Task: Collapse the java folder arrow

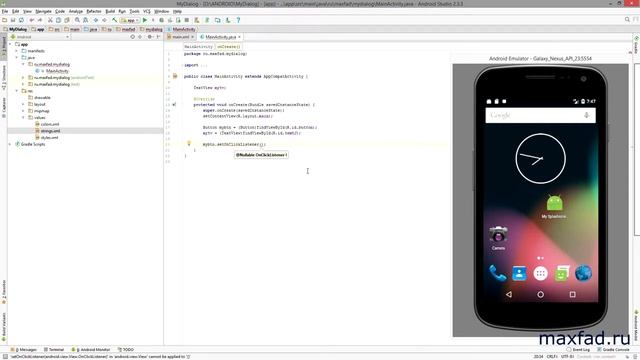Action: point(17,58)
